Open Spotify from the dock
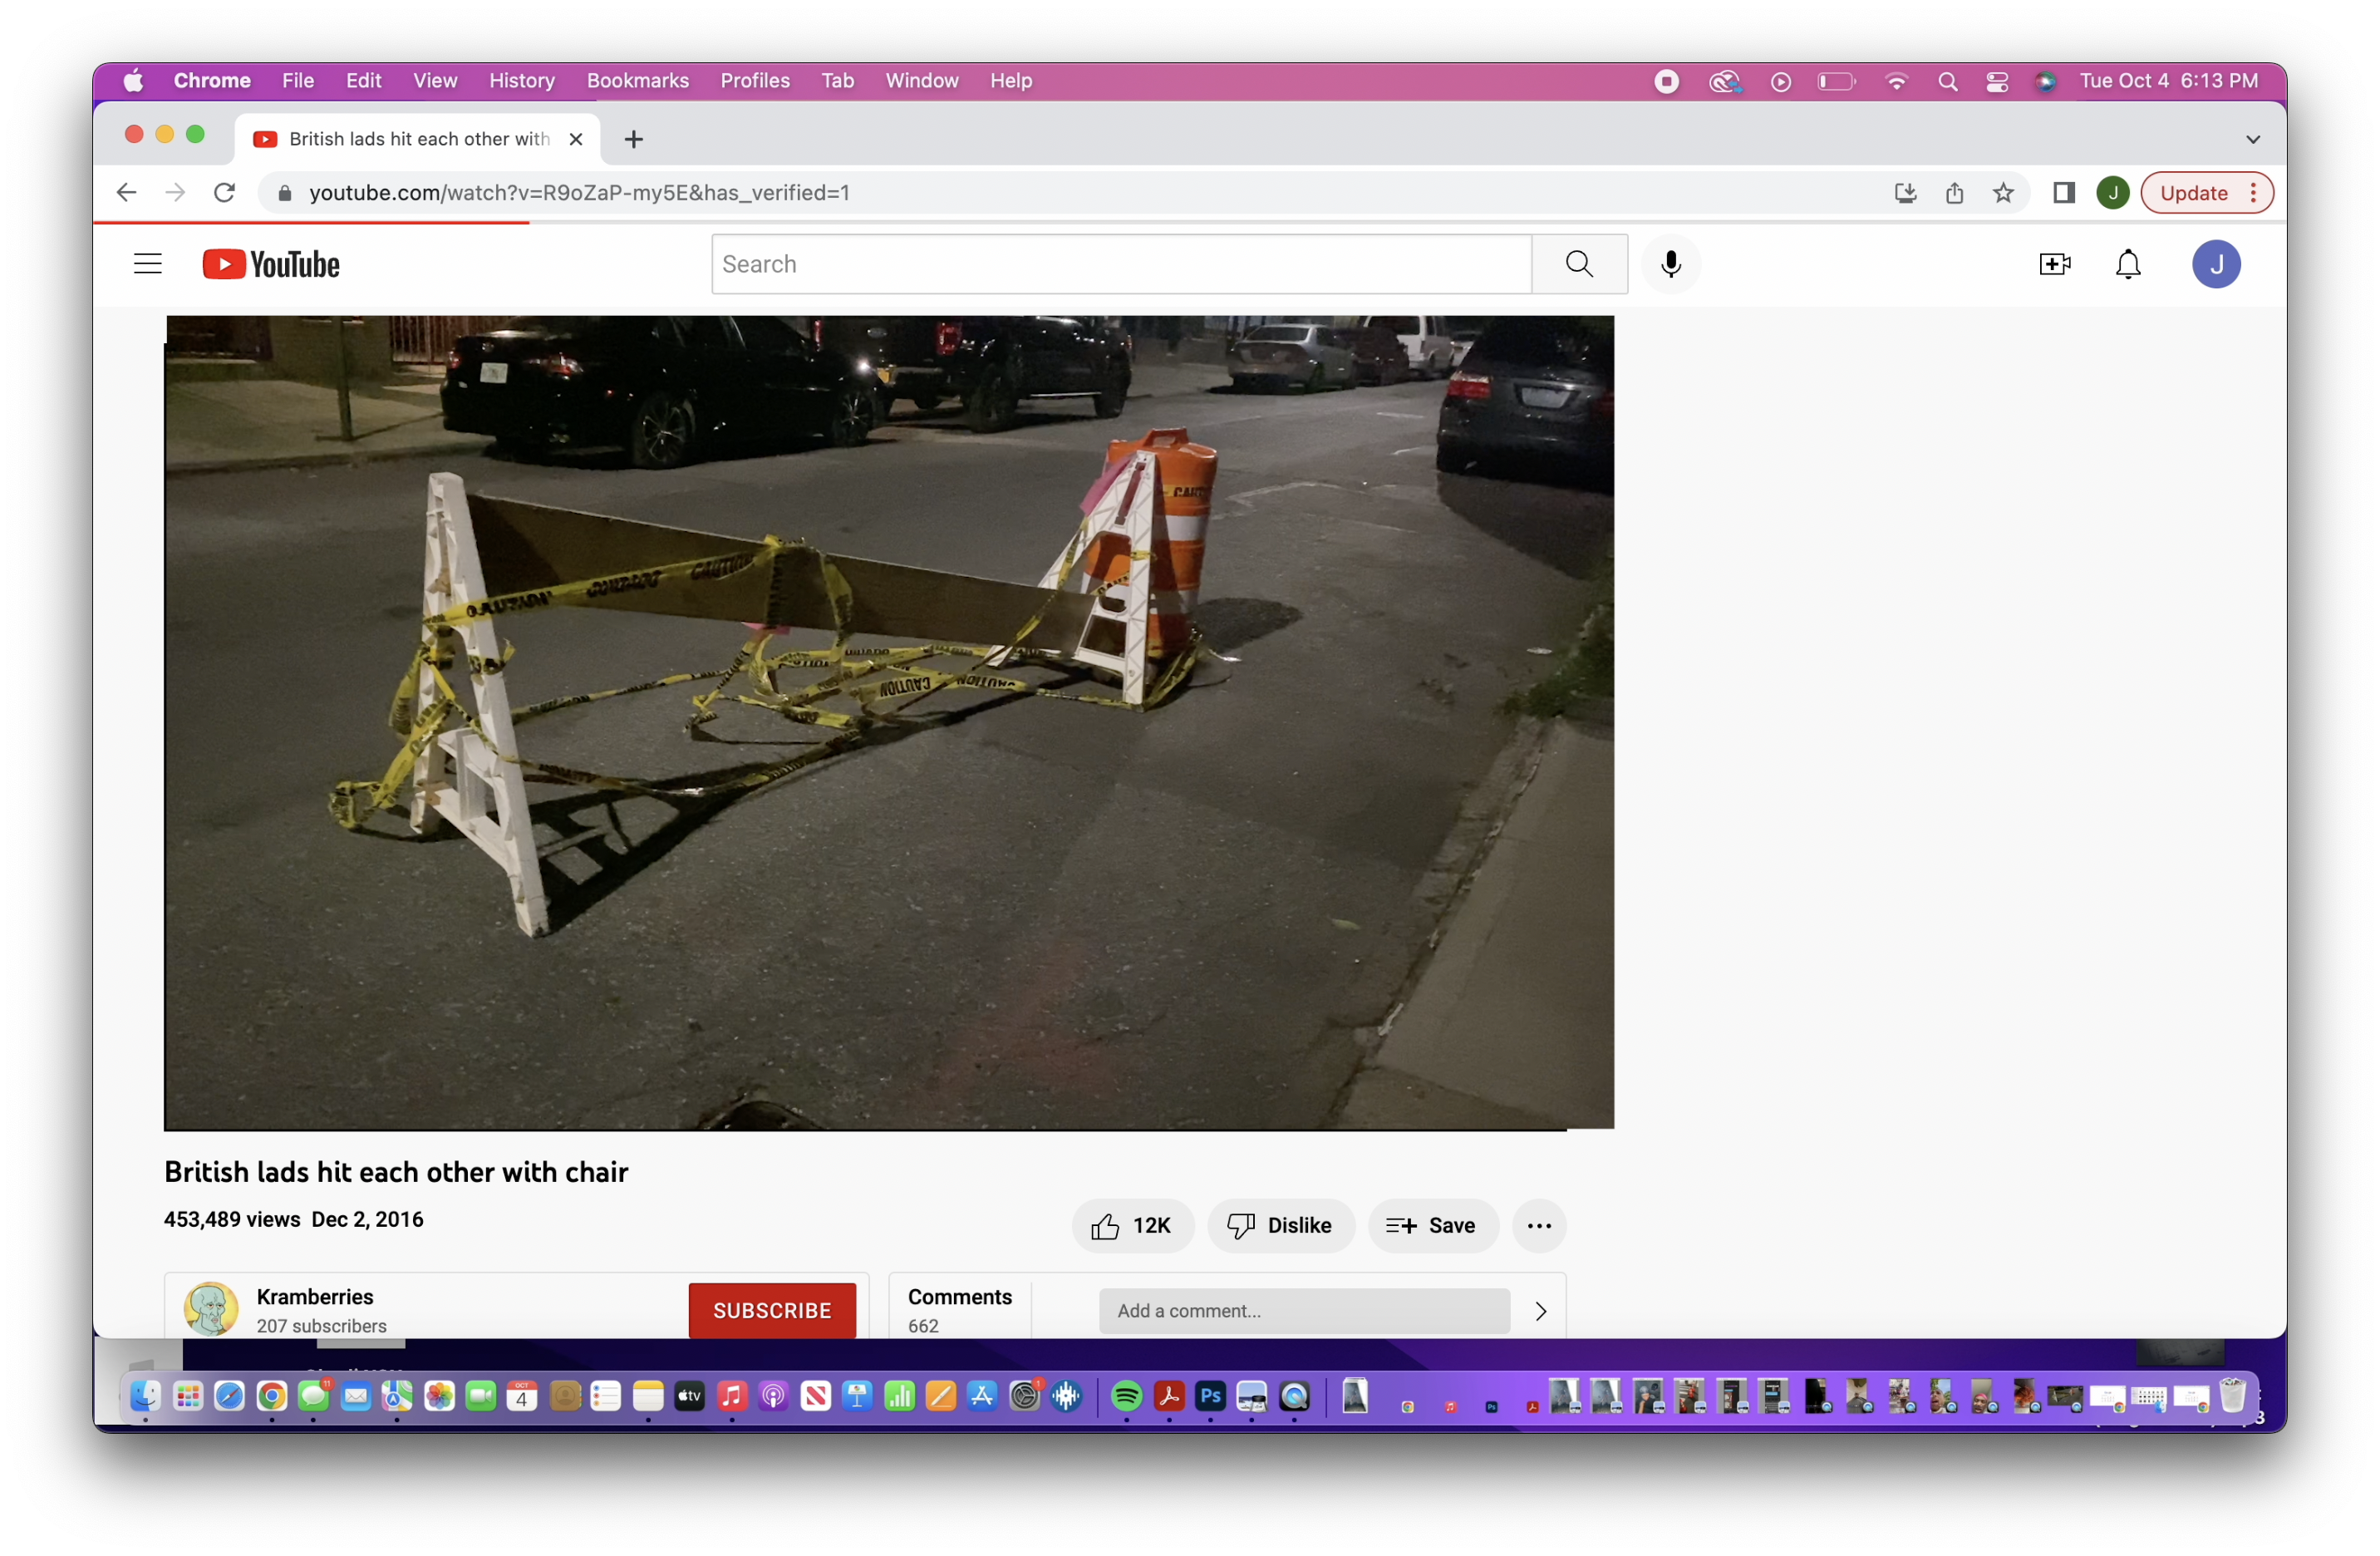2380x1556 pixels. (x=1126, y=1396)
